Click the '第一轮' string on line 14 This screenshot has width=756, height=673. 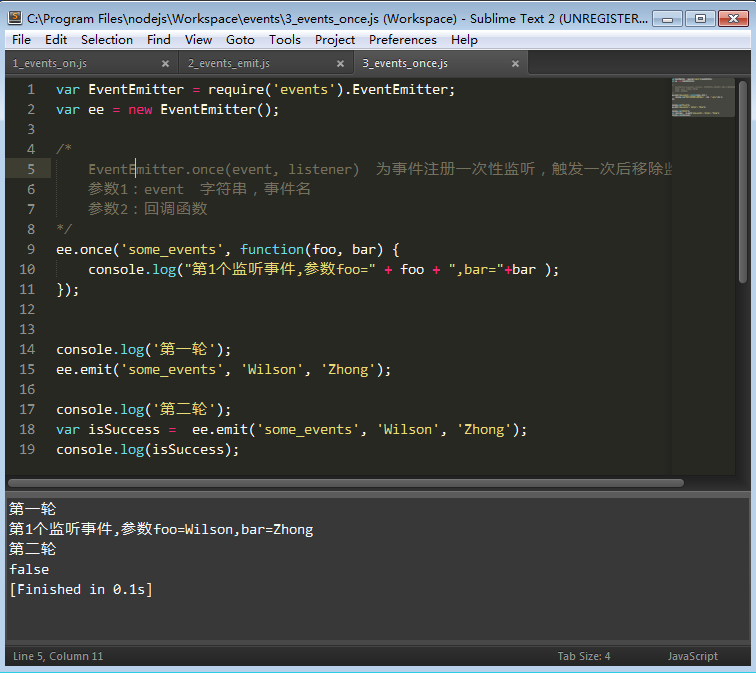(184, 350)
